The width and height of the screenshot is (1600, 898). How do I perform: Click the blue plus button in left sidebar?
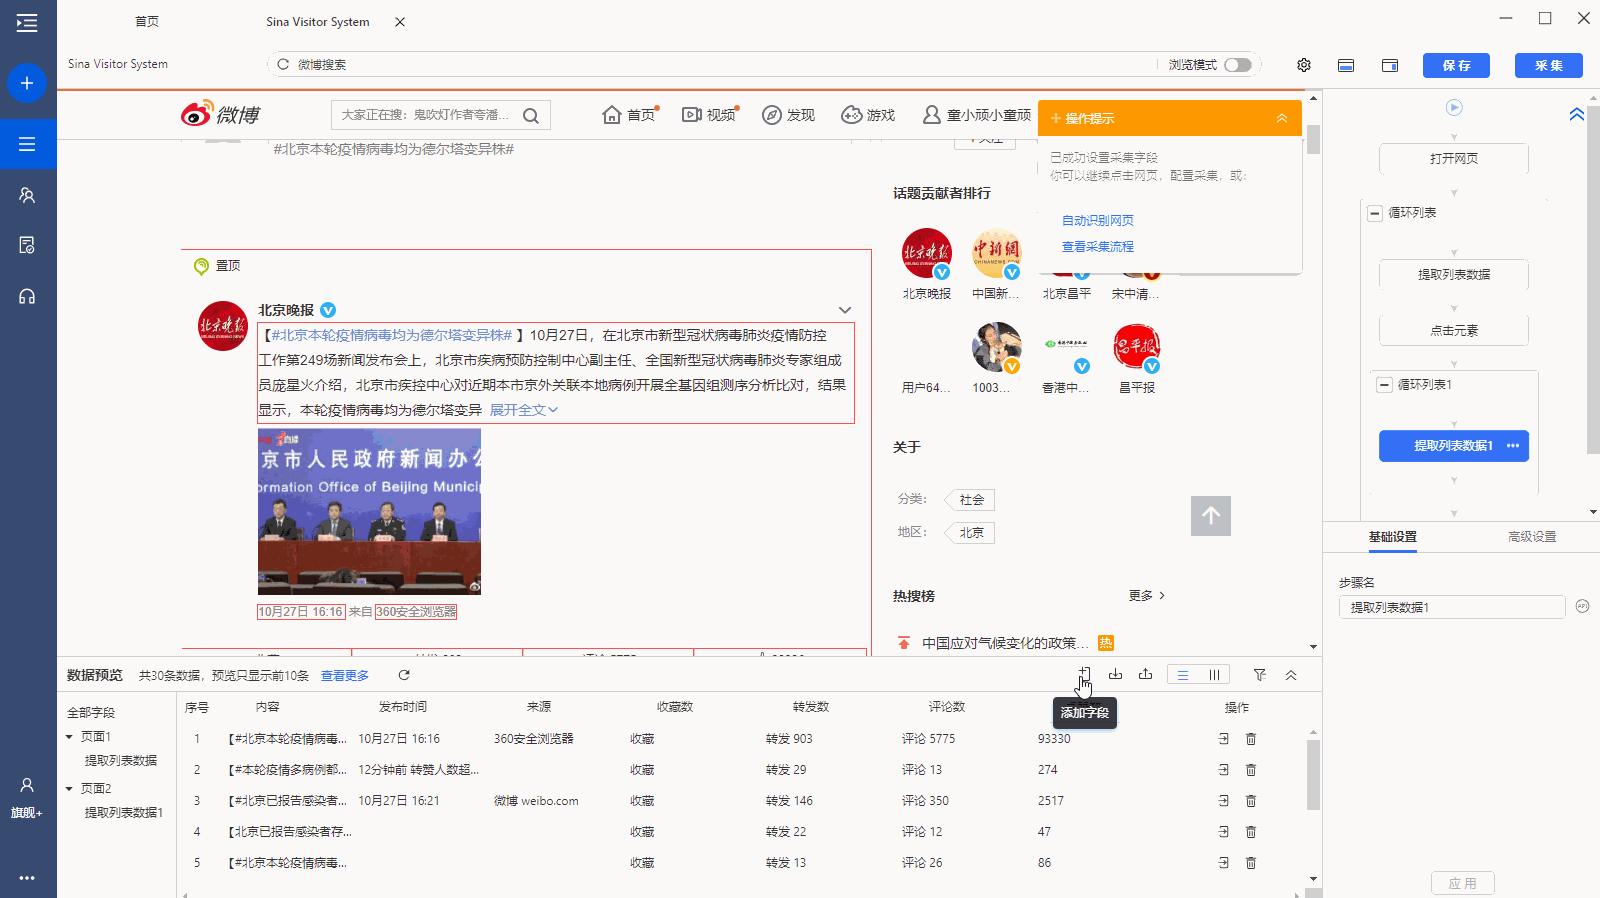pos(27,83)
